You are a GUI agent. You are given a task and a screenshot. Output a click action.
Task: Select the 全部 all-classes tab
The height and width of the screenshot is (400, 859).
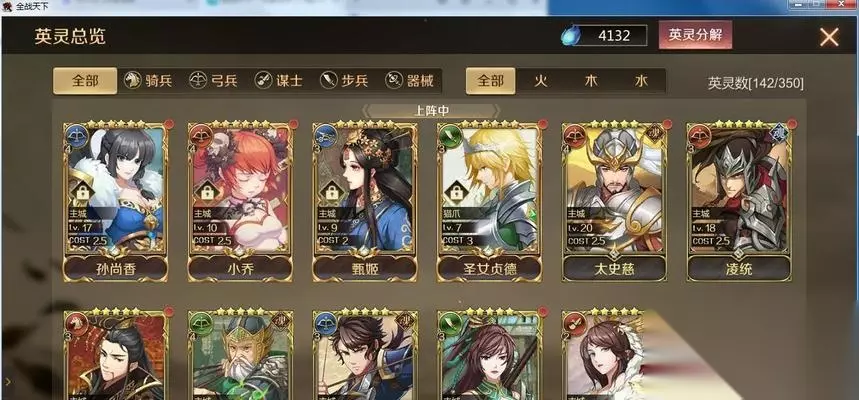click(85, 81)
